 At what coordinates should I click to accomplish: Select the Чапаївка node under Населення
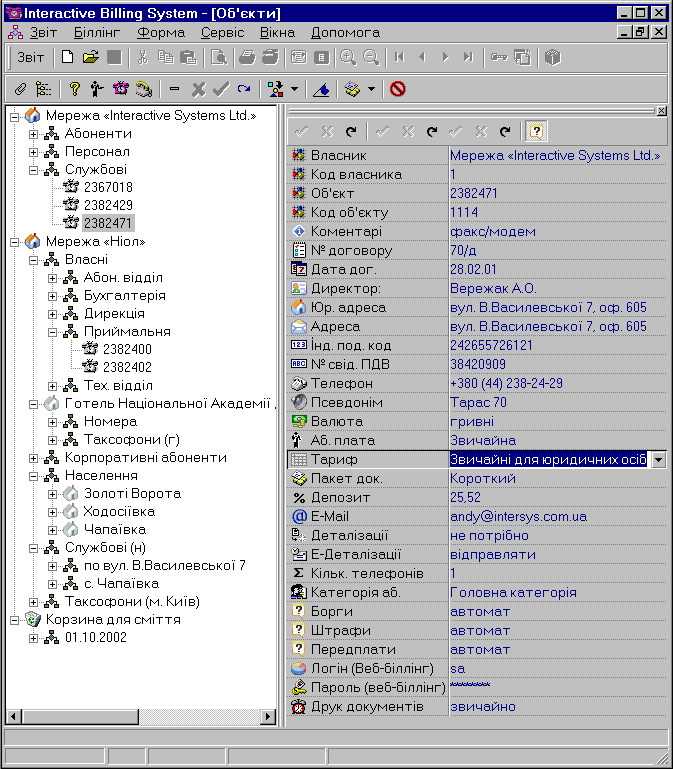click(115, 530)
